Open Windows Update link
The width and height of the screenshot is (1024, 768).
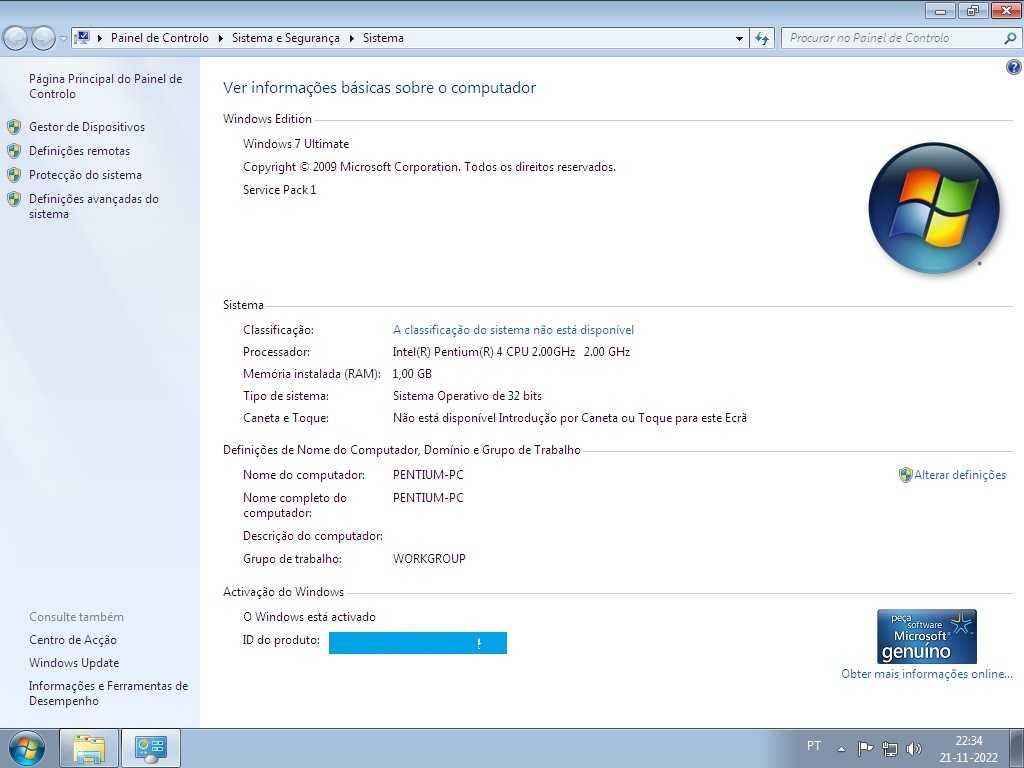[74, 663]
